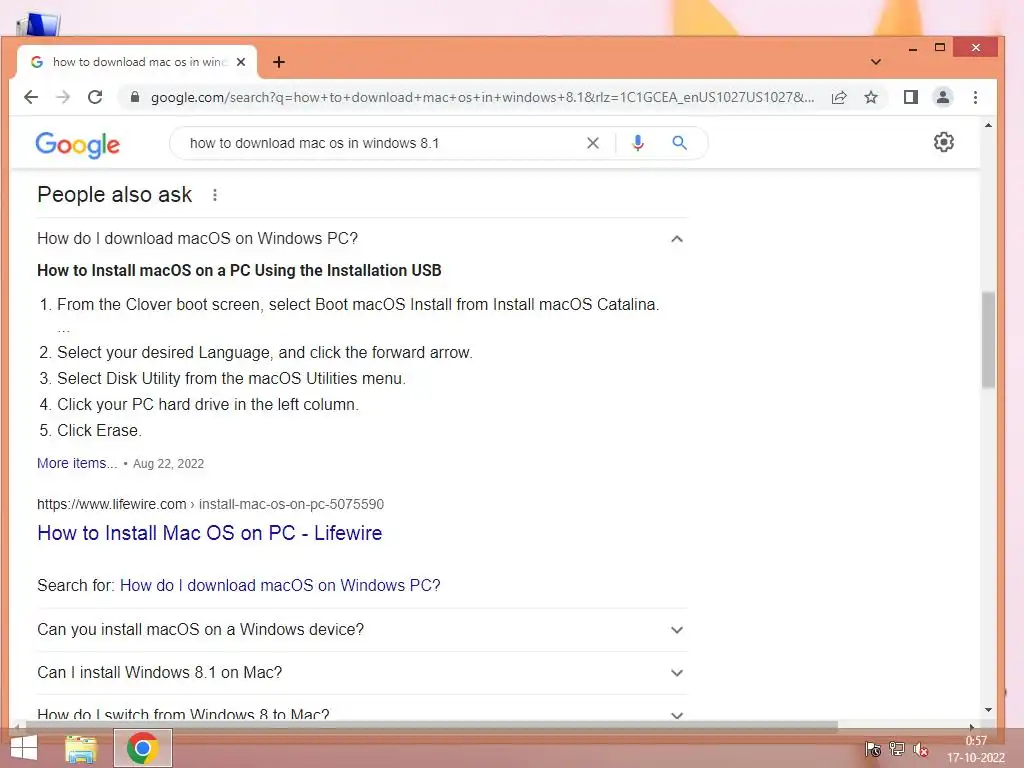The height and width of the screenshot is (768, 1024).
Task: Open the Windows Start button
Action: coord(24,748)
